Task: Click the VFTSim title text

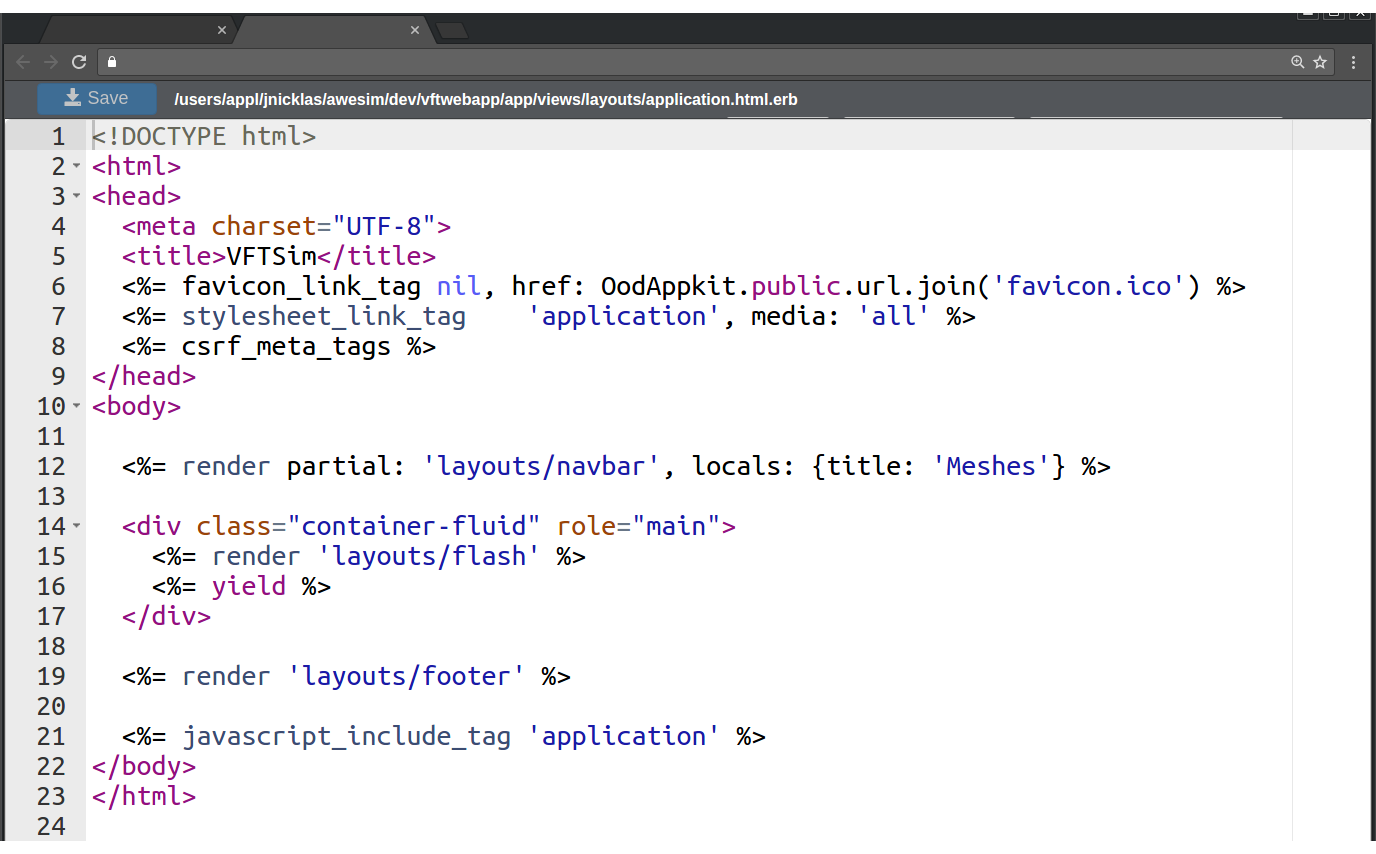Action: click(x=272, y=256)
